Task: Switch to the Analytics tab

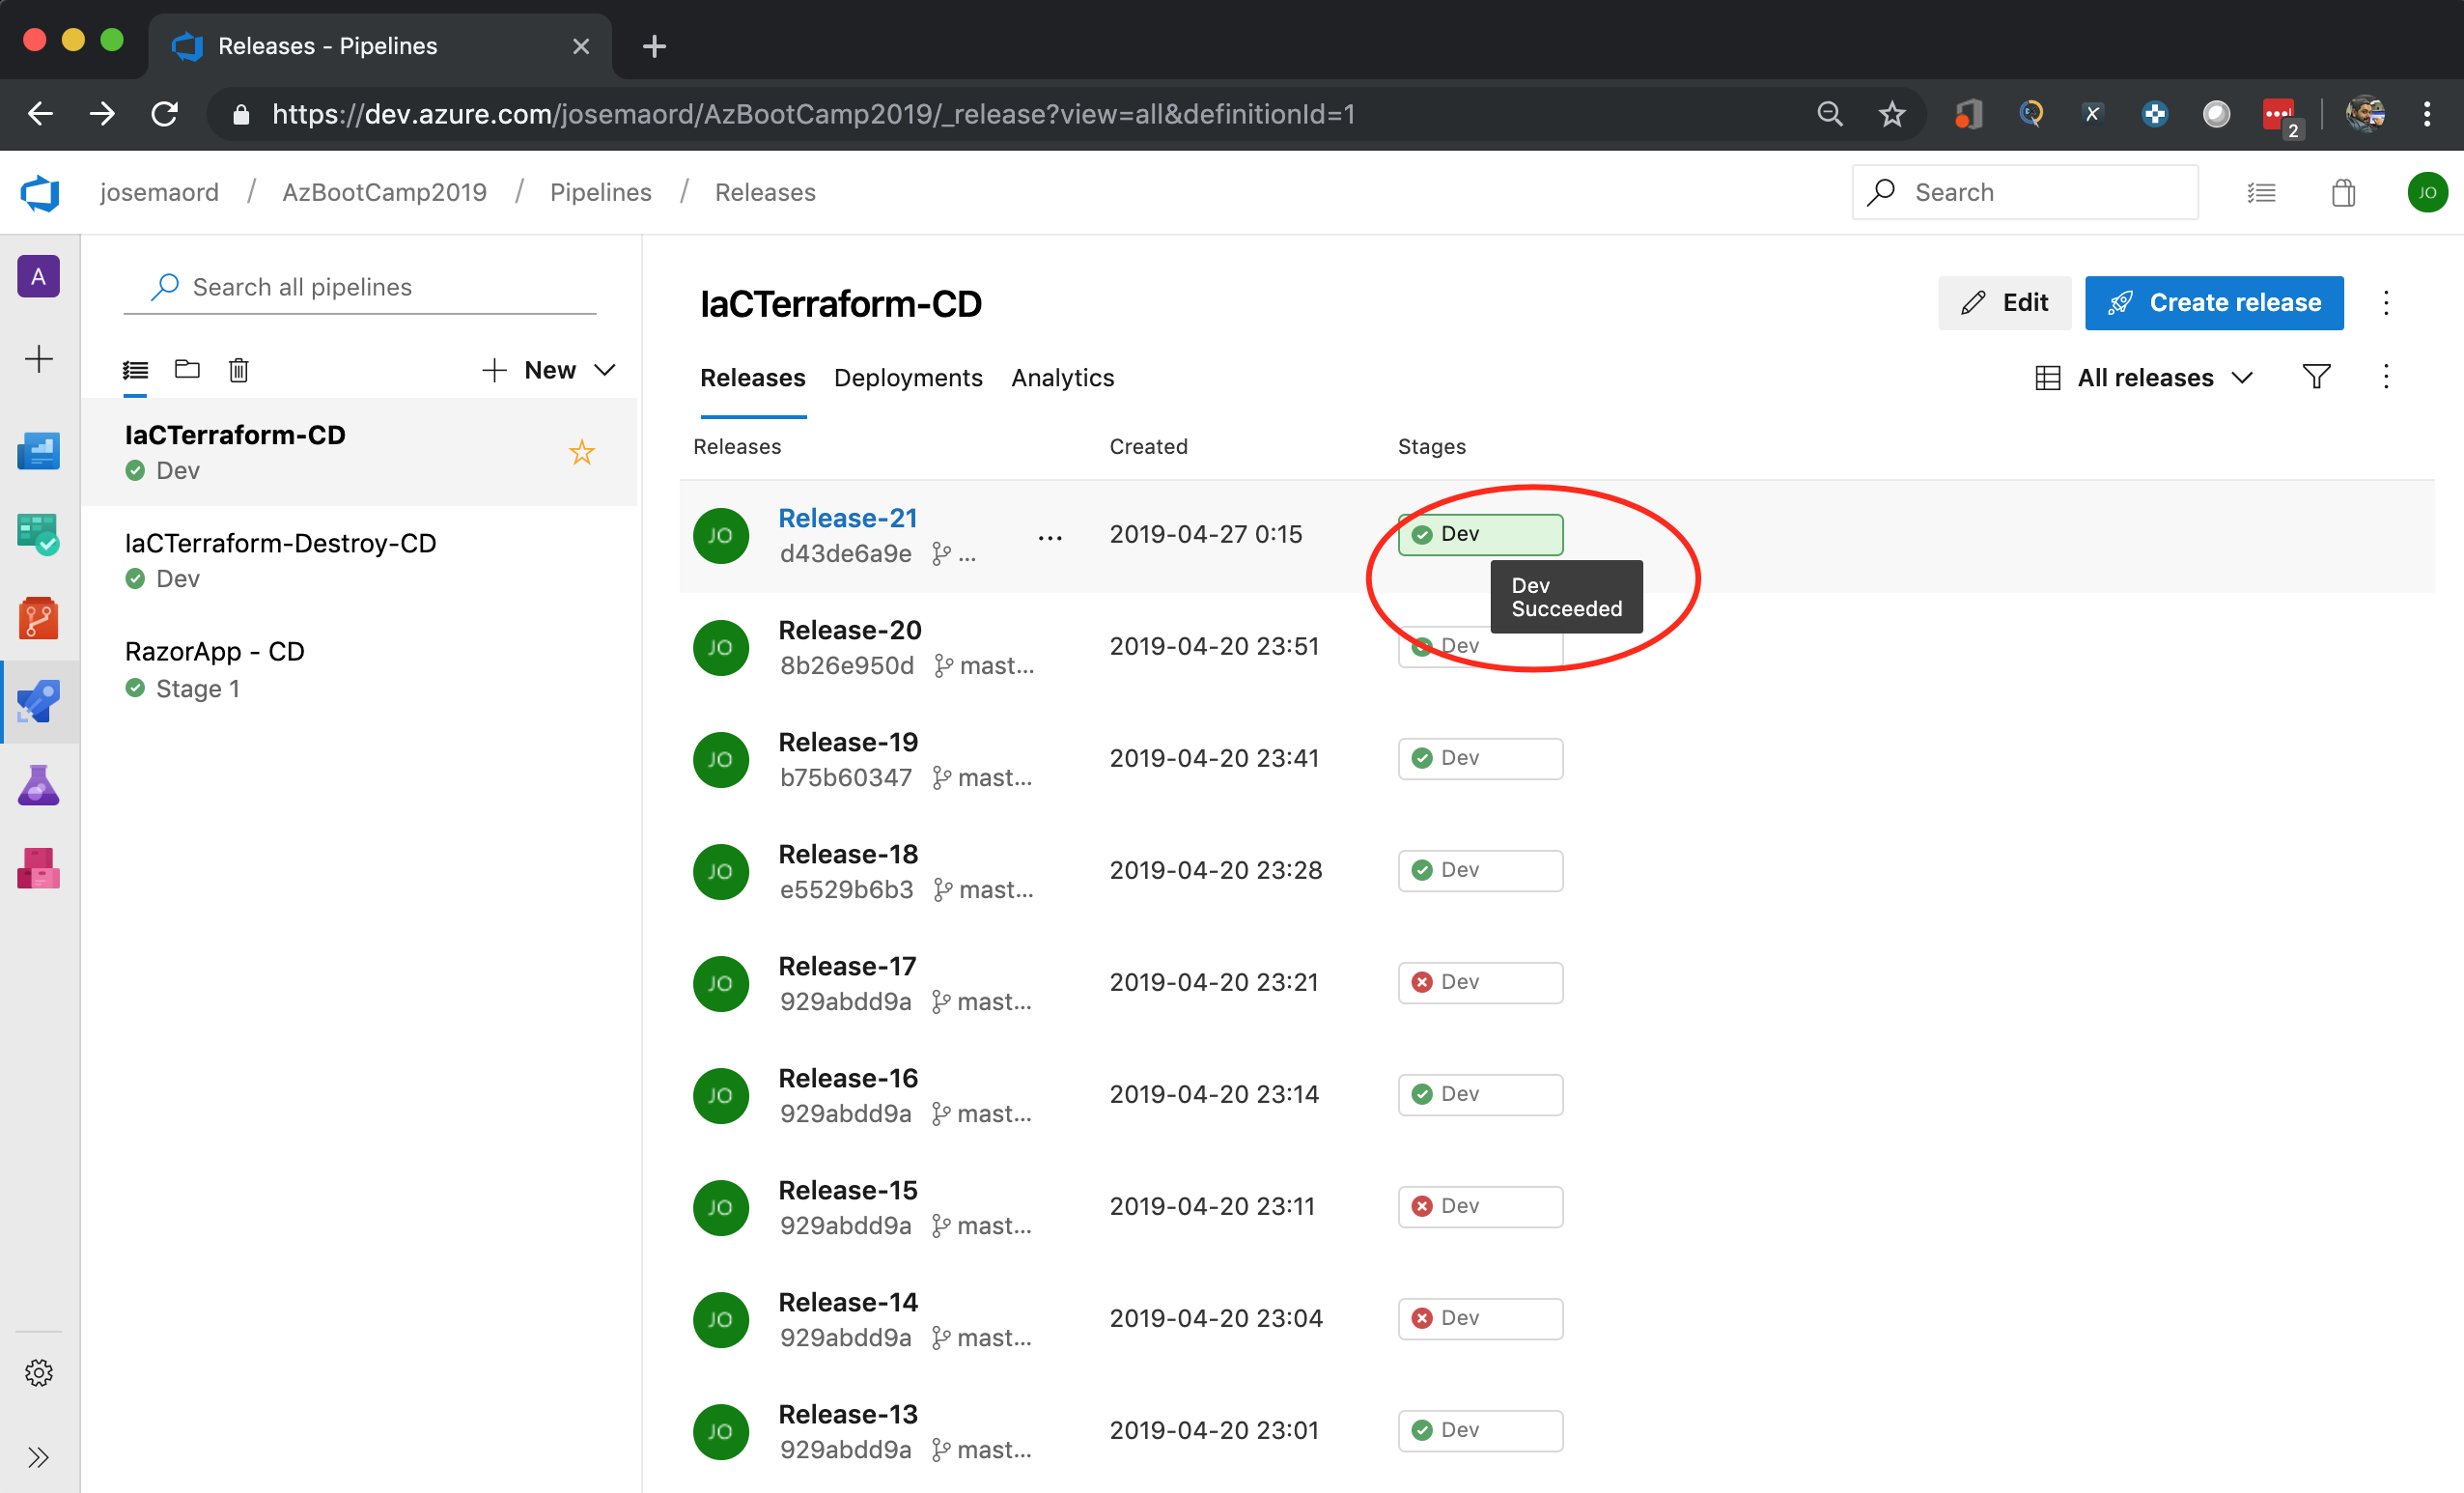Action: (1062, 377)
